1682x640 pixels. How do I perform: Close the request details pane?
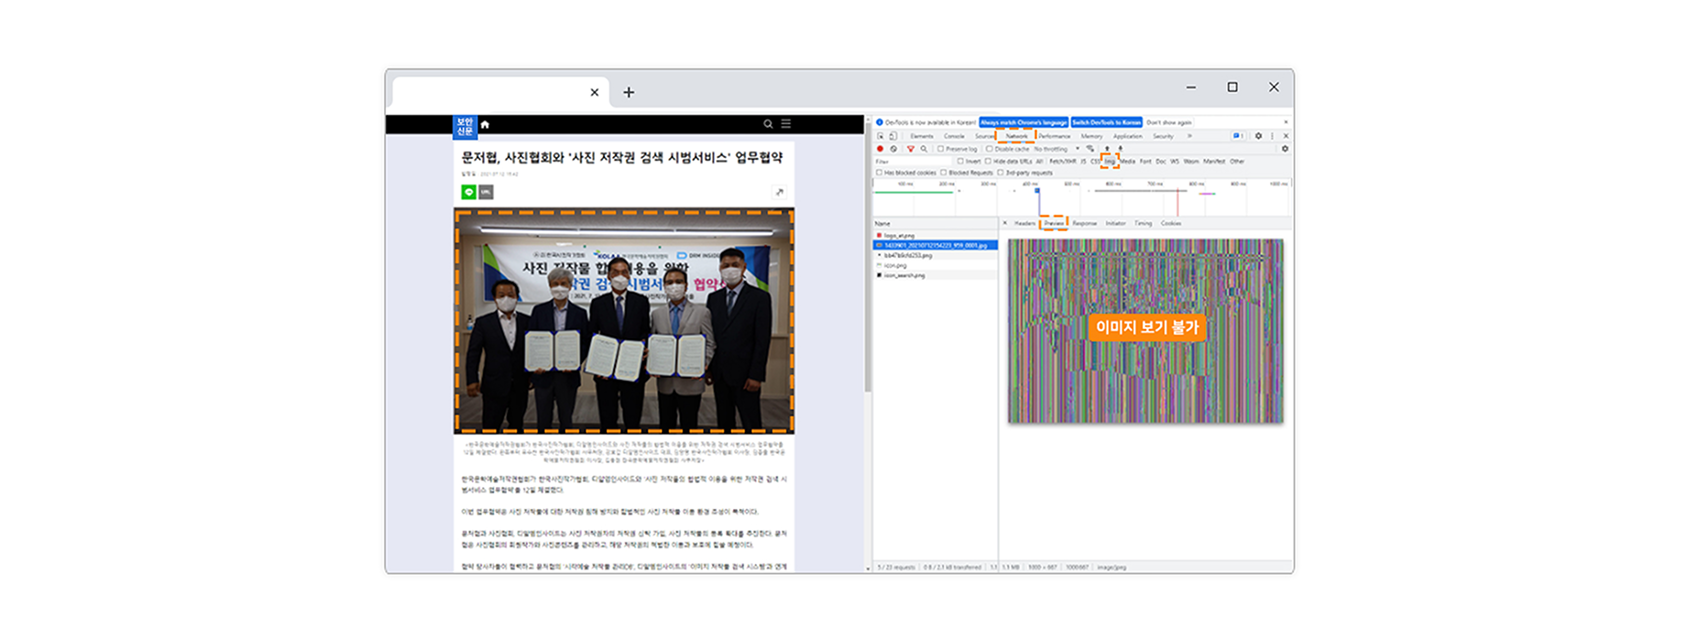1005,223
